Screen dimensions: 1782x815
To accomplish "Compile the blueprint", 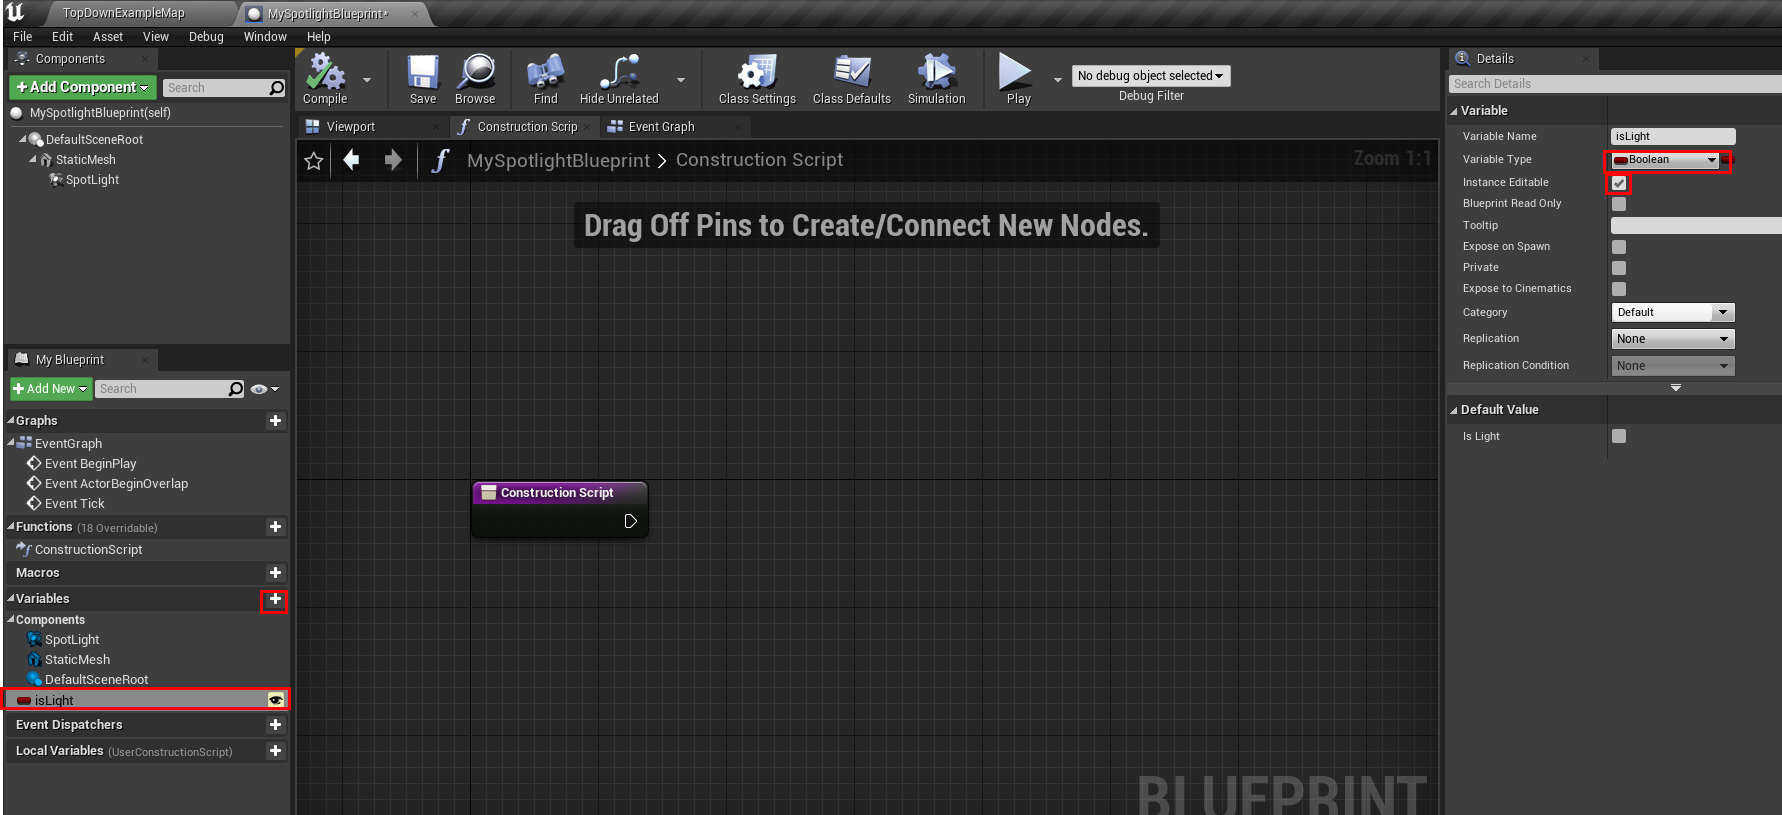I will coord(325,79).
